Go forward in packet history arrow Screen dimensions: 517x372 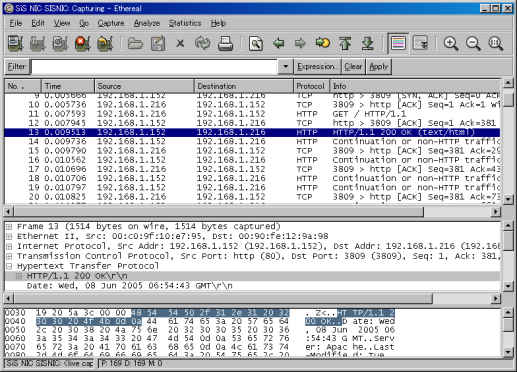point(300,43)
